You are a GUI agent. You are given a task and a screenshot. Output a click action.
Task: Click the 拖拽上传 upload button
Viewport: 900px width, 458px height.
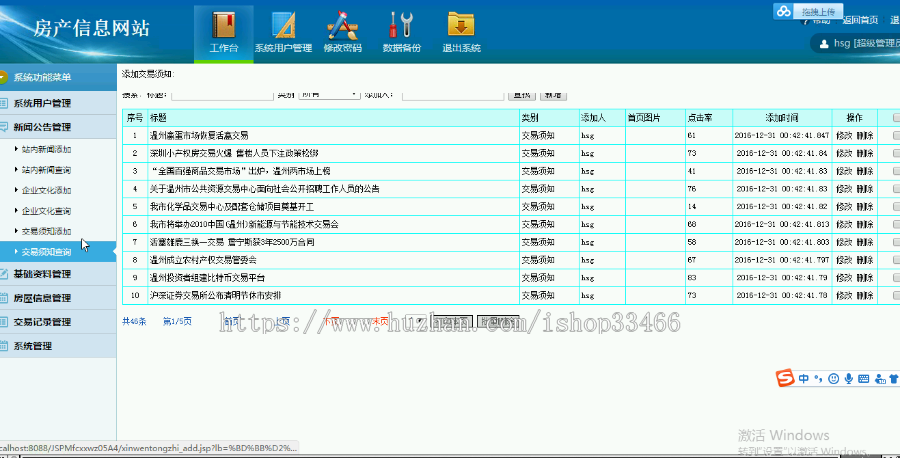(x=818, y=11)
